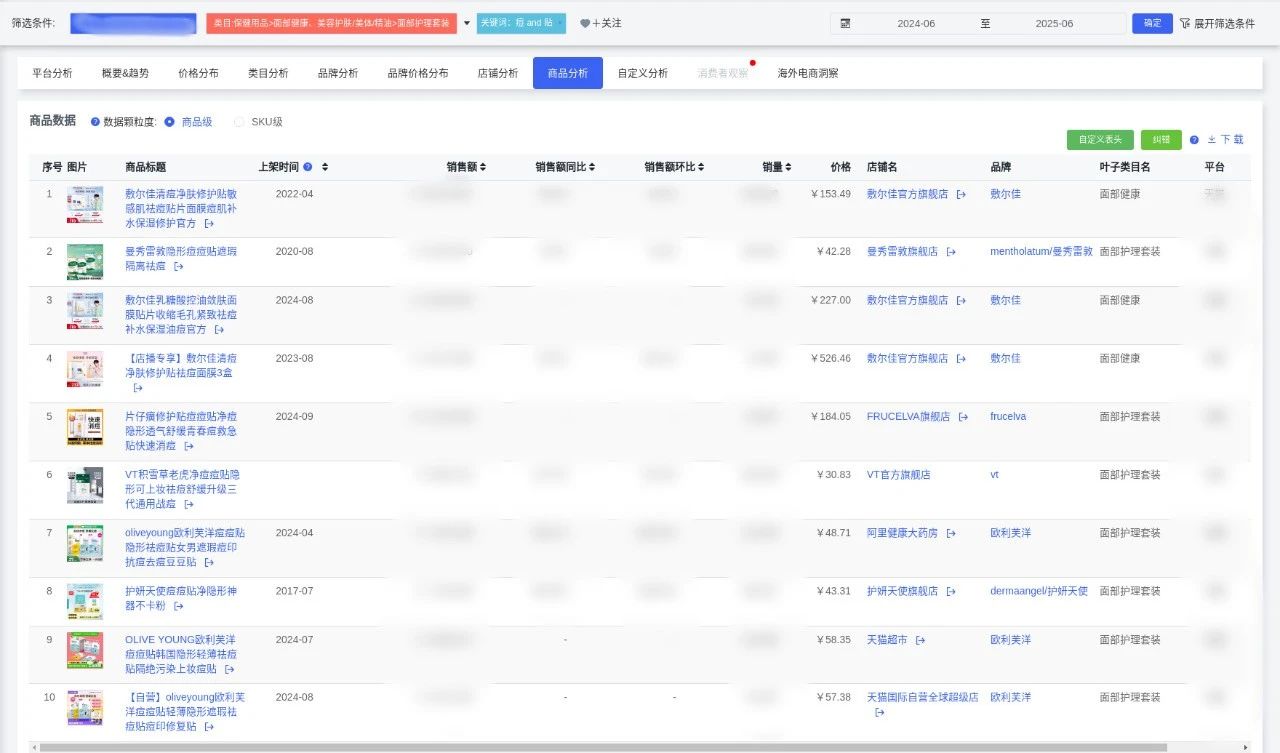The width and height of the screenshot is (1280, 753).
Task: Click the +关注 follow button
Action: tap(601, 23)
